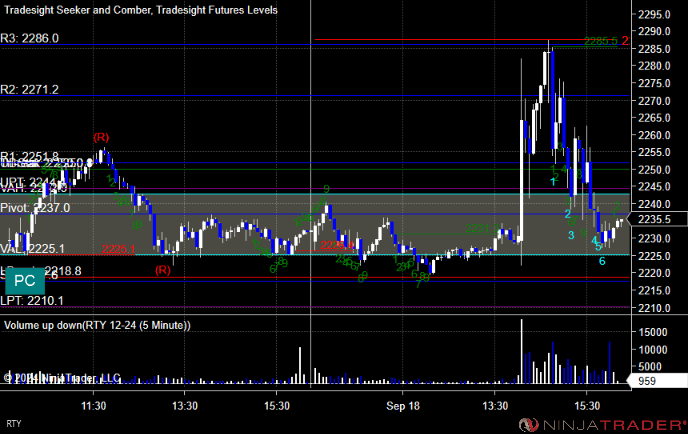The image size is (688, 434).
Task: Click the current price marker 2235.5
Action: coord(657,219)
